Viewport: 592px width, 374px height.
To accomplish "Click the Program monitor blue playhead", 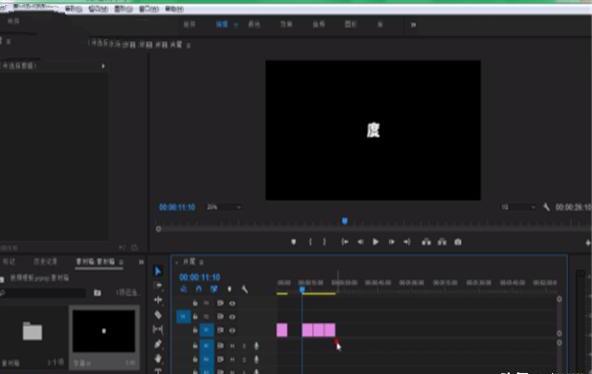I will [344, 221].
